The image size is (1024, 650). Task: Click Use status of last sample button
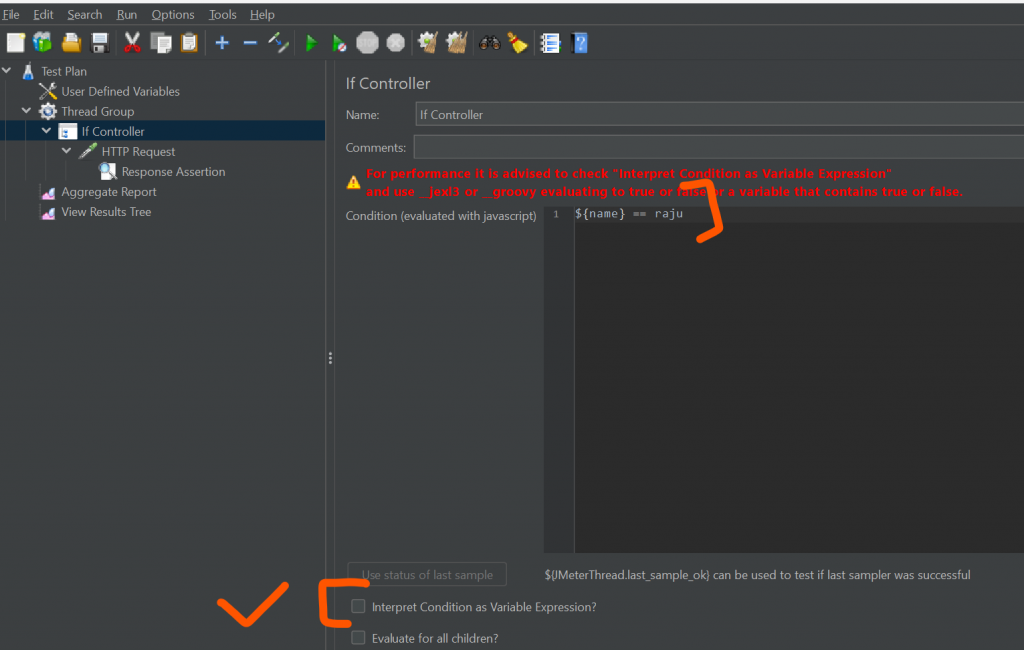(x=427, y=575)
